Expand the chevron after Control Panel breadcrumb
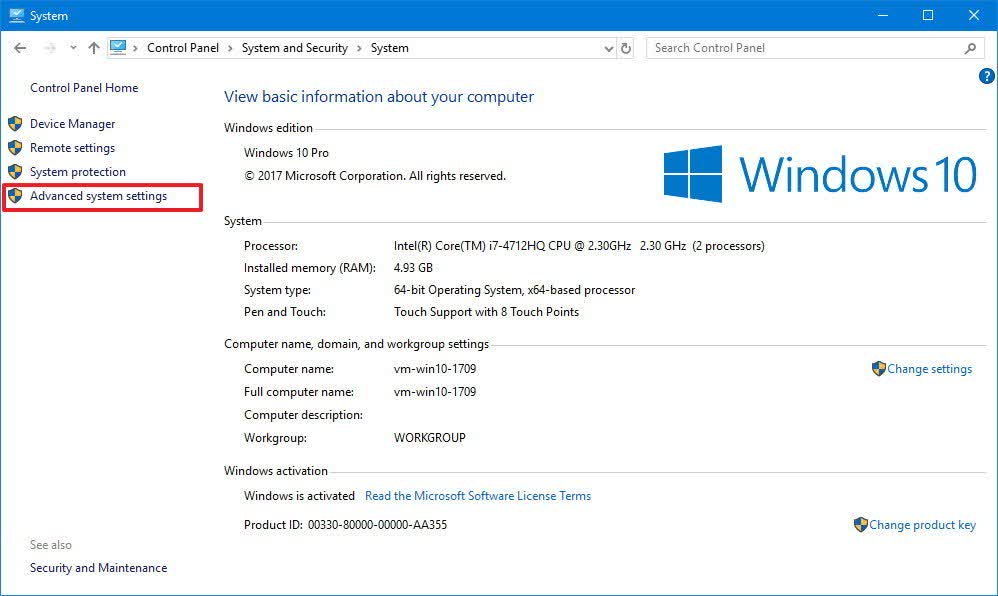The image size is (998, 596). [x=230, y=48]
